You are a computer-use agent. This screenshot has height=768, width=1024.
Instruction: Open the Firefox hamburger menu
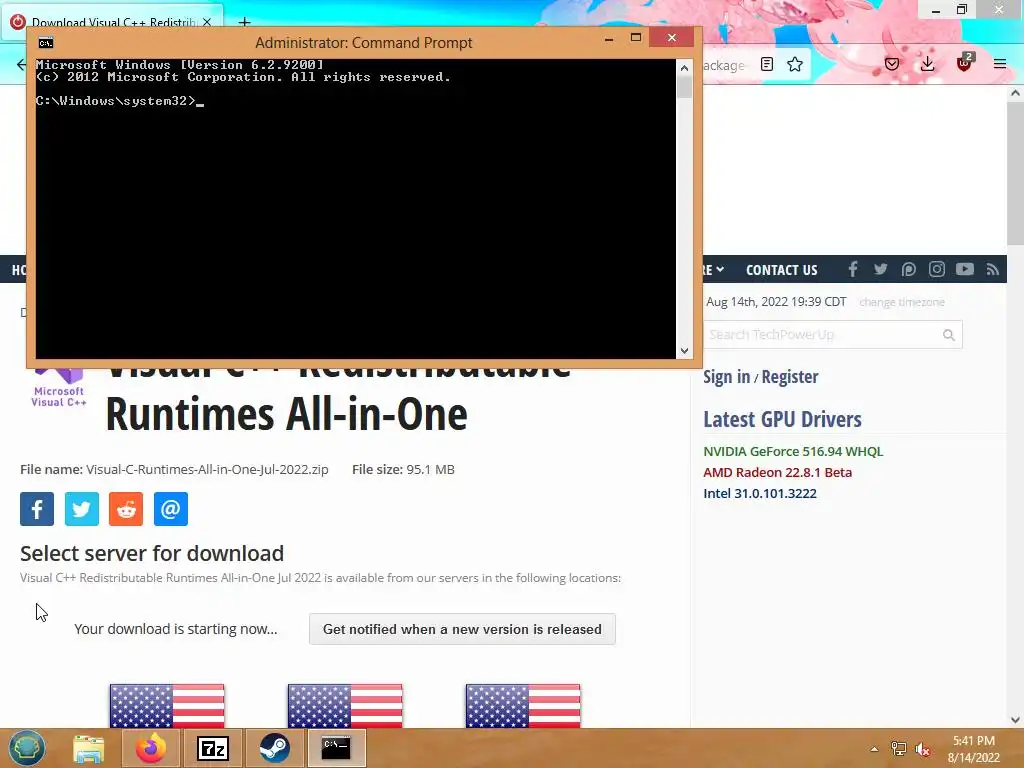[1000, 64]
